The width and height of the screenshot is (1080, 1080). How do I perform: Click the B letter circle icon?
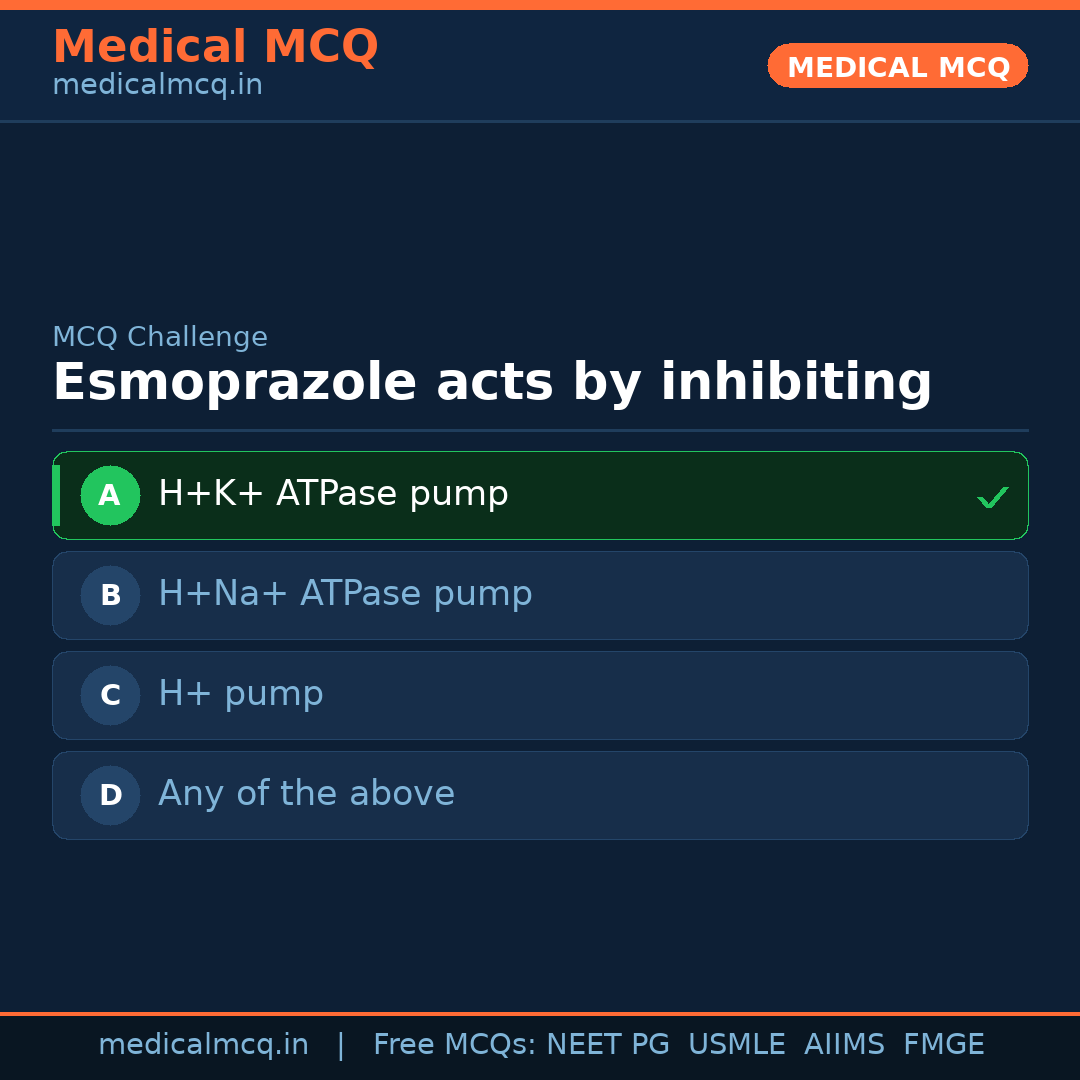coord(110,595)
